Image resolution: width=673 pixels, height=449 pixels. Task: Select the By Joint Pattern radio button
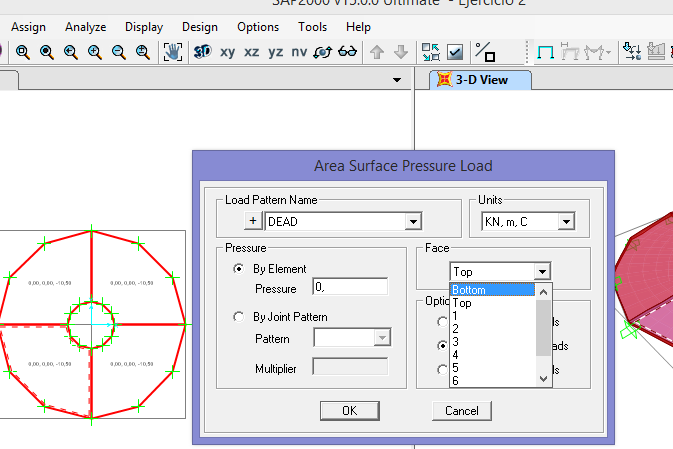click(238, 317)
